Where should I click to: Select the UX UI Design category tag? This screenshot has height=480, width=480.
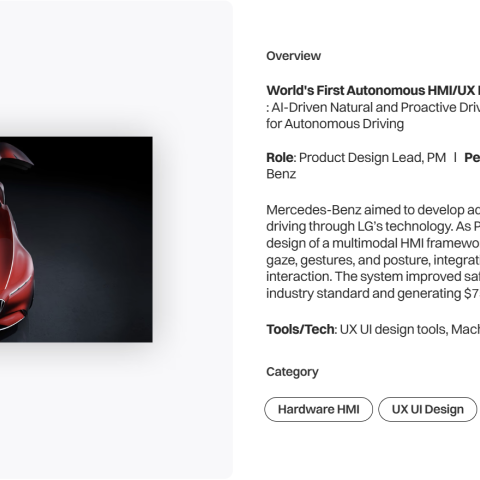(427, 409)
